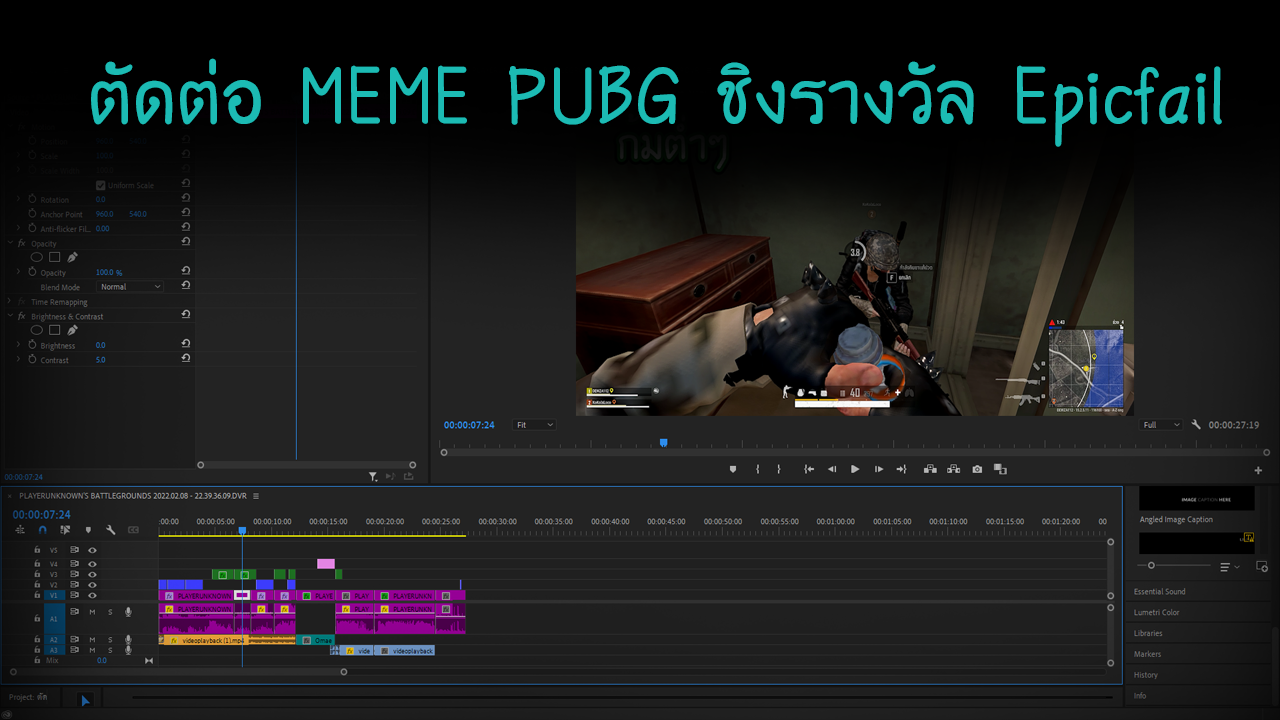1280x720 pixels.
Task: Open the Full playback resolution dropdown
Action: click(1162, 425)
